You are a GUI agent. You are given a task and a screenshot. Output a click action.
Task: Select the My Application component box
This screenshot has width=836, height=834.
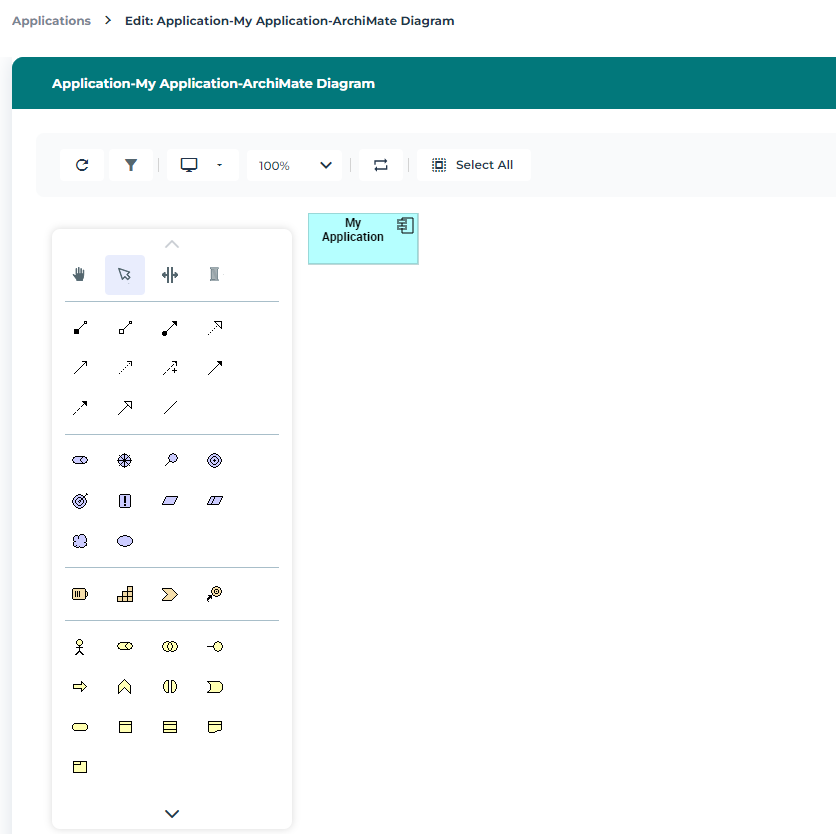(x=362, y=239)
